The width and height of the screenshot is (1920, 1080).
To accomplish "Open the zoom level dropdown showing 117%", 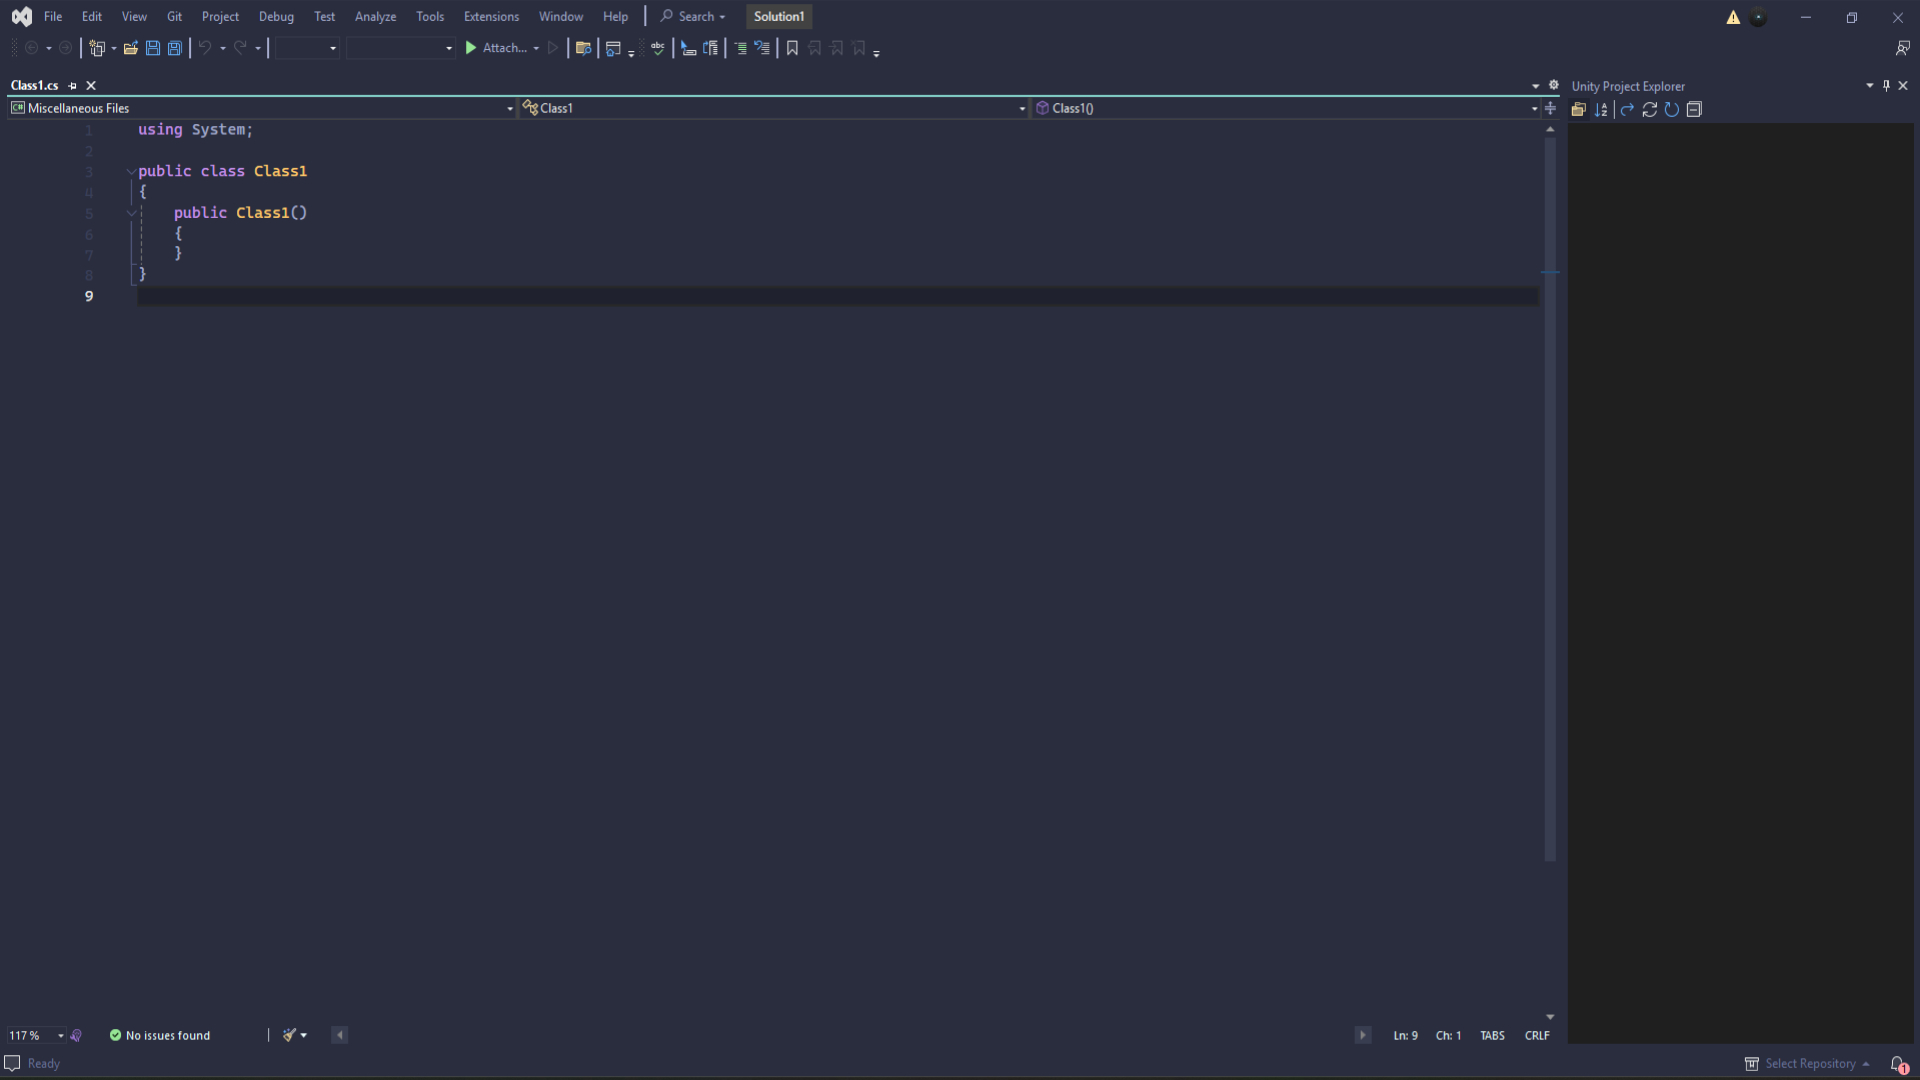I will click(60, 1035).
